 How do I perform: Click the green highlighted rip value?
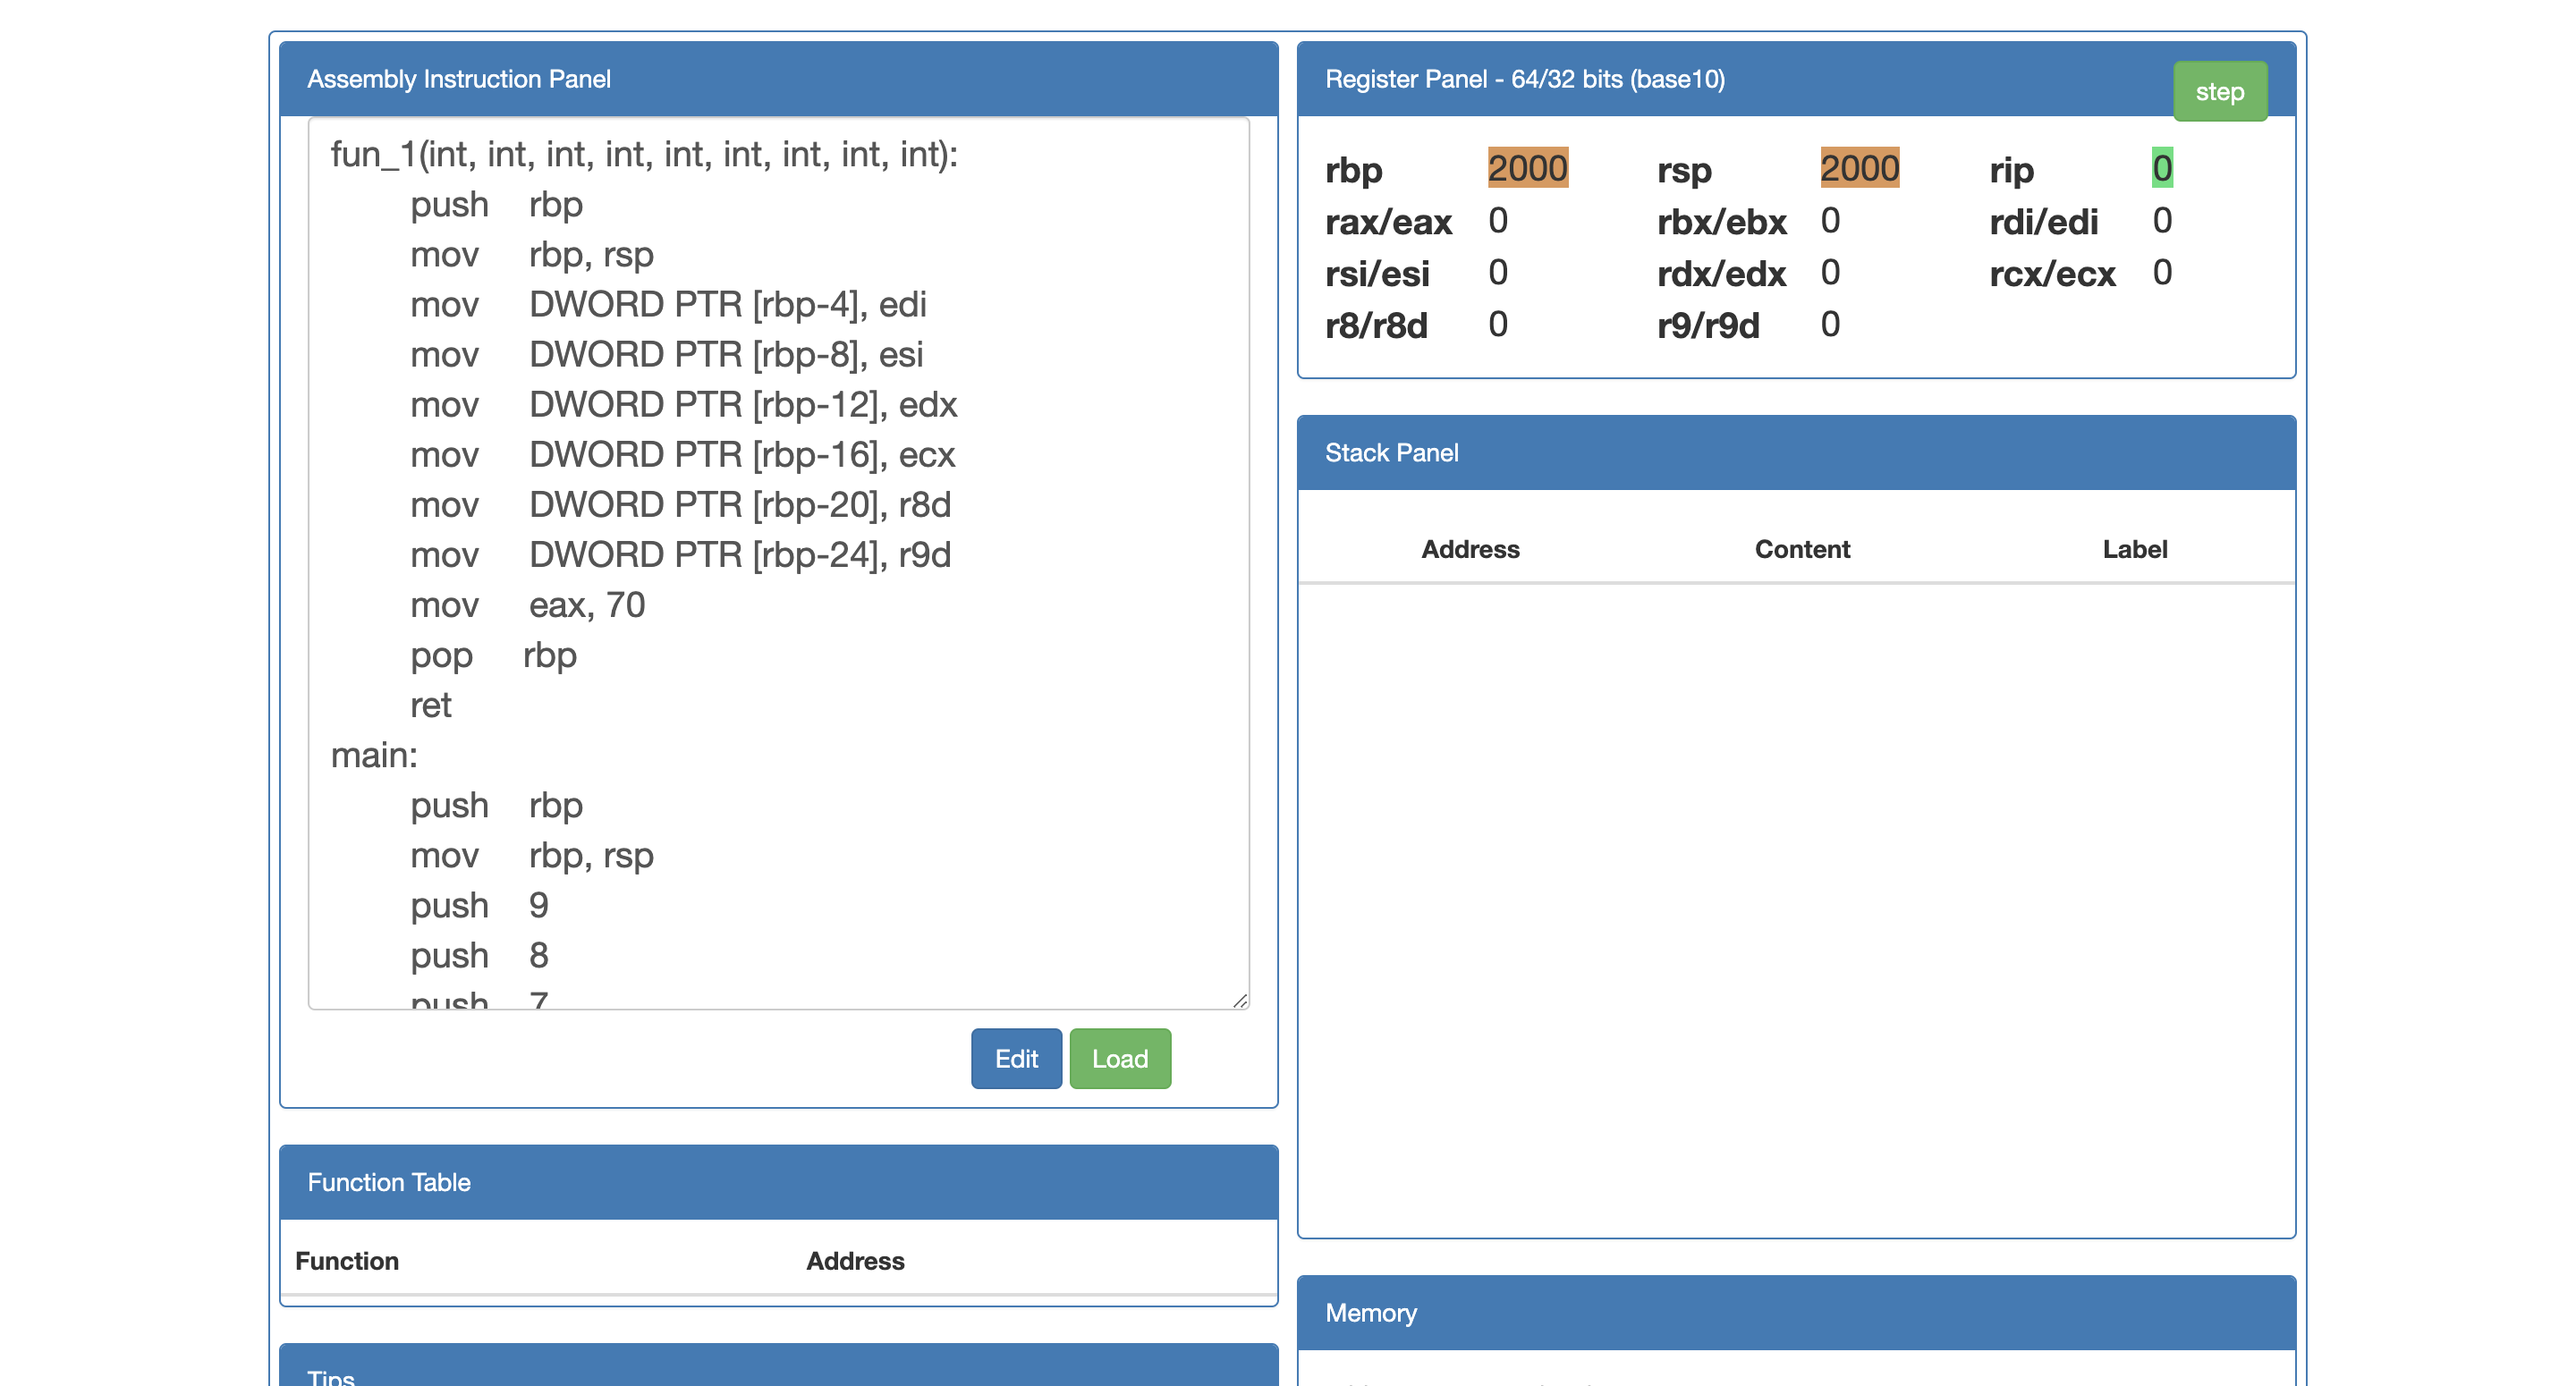tap(2161, 168)
